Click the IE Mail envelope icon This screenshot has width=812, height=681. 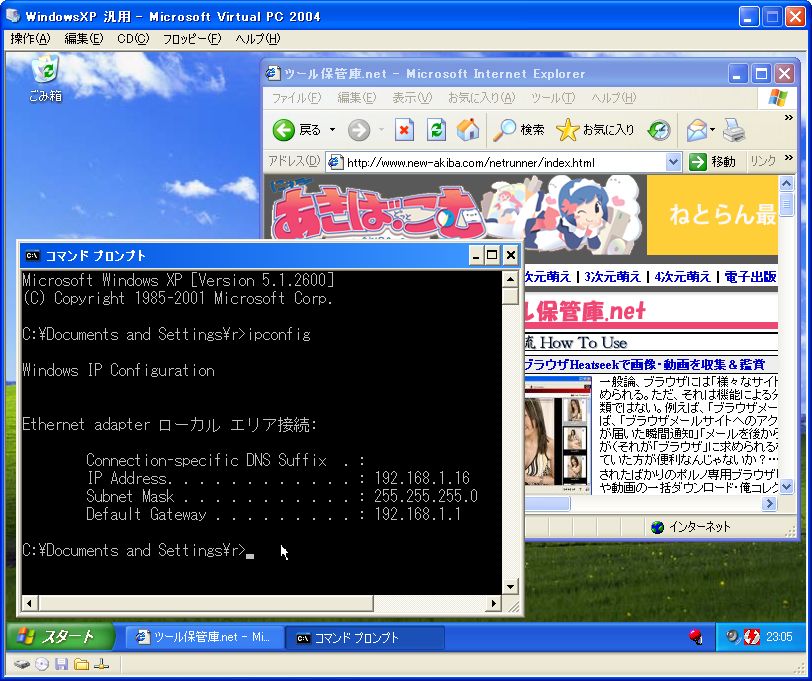[x=697, y=130]
